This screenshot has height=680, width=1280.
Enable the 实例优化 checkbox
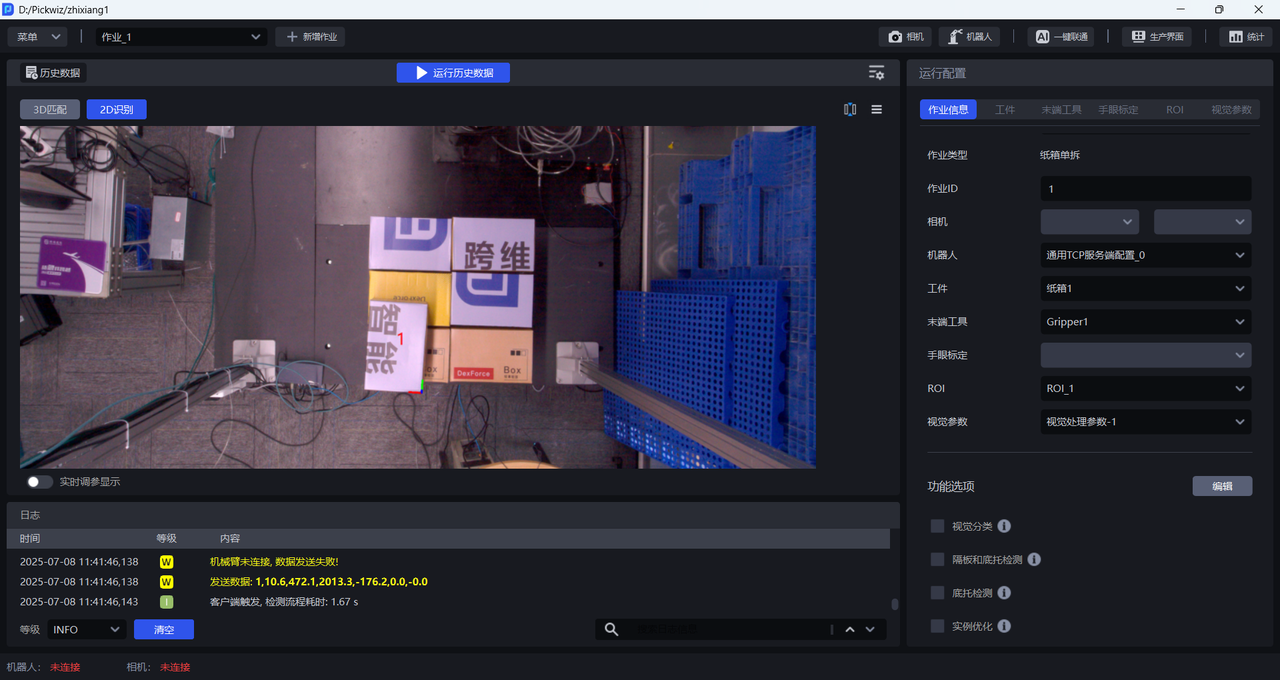click(937, 626)
